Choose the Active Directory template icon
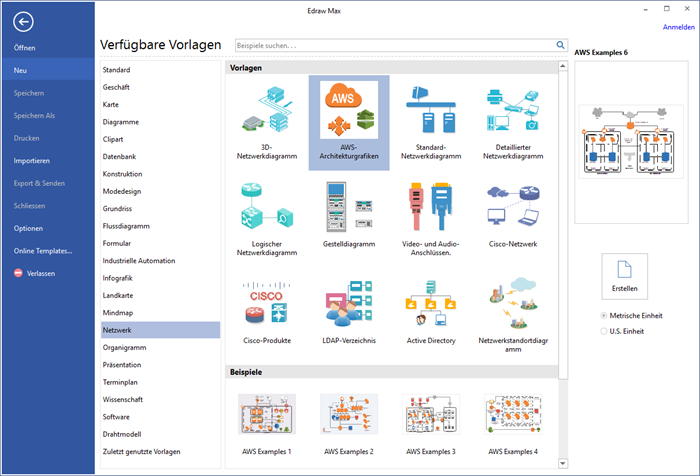The height and width of the screenshot is (476, 700). [431, 303]
